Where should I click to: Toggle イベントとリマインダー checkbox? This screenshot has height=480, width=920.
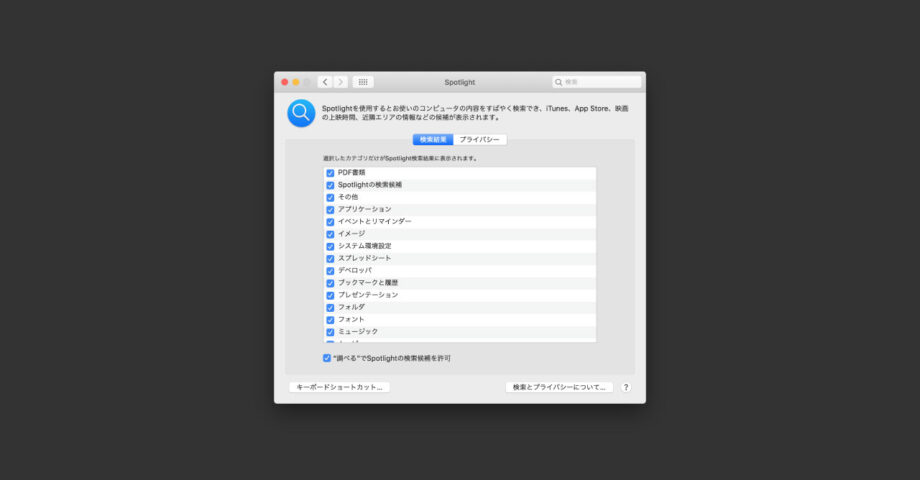pyautogui.click(x=330, y=221)
